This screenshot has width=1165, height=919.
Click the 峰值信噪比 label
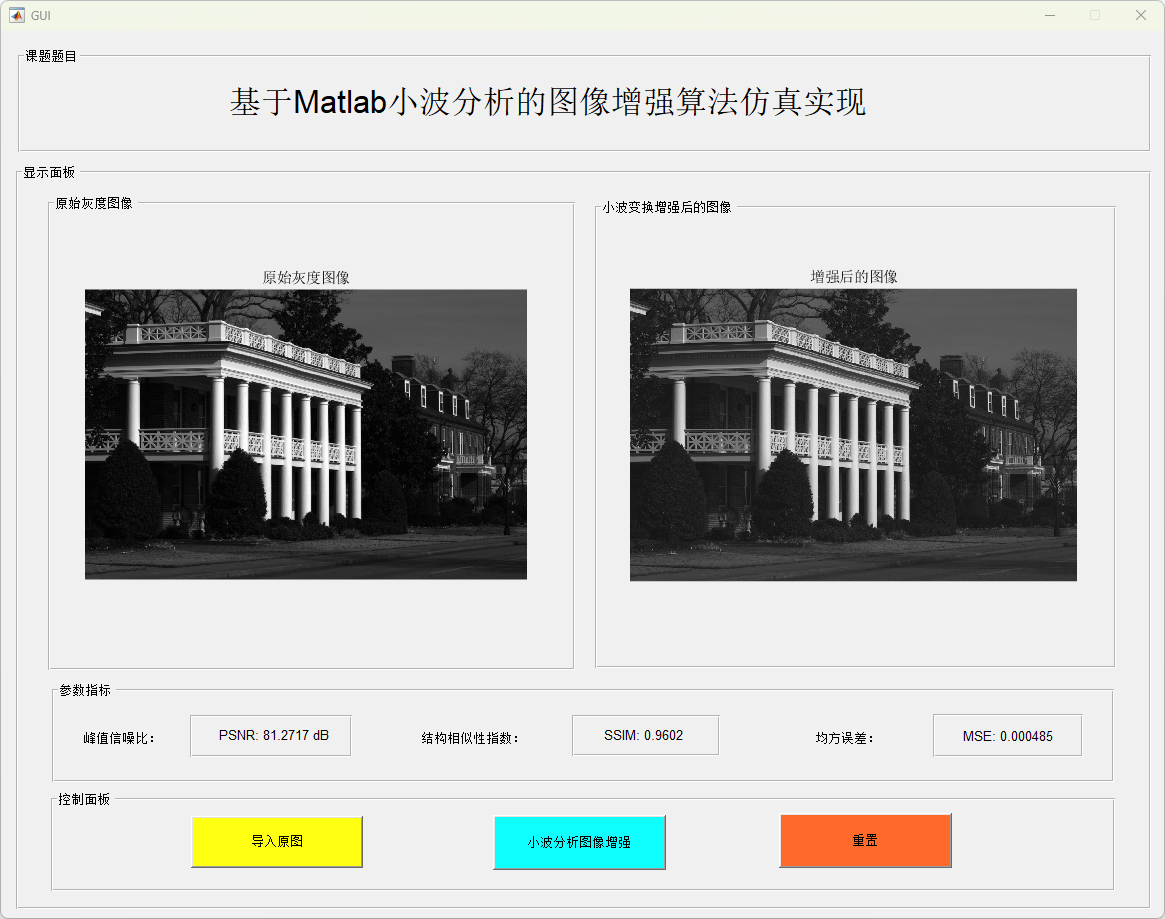point(119,739)
